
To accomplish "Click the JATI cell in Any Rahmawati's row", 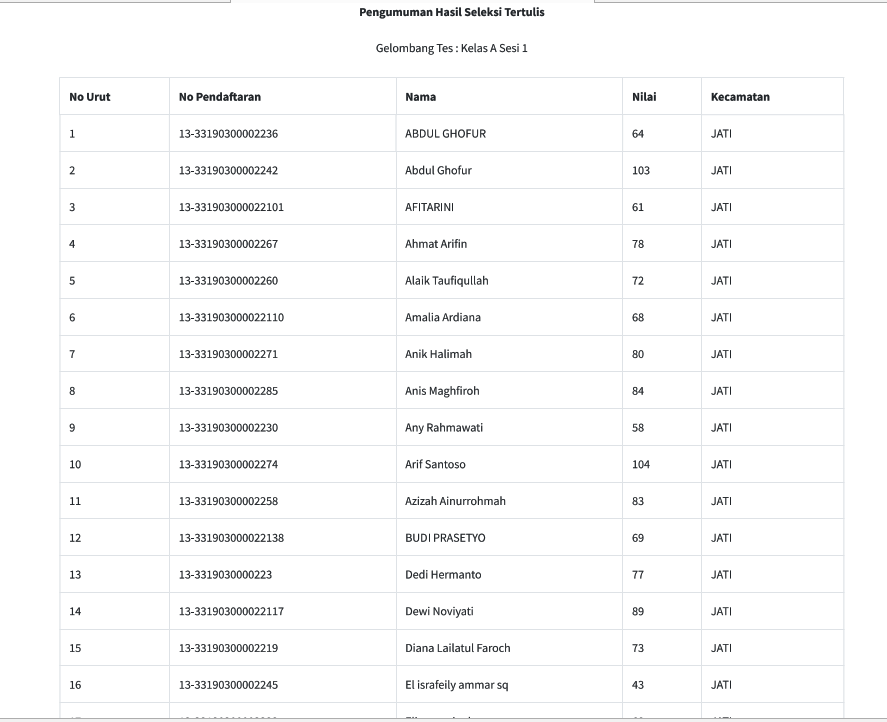I will click(721, 428).
